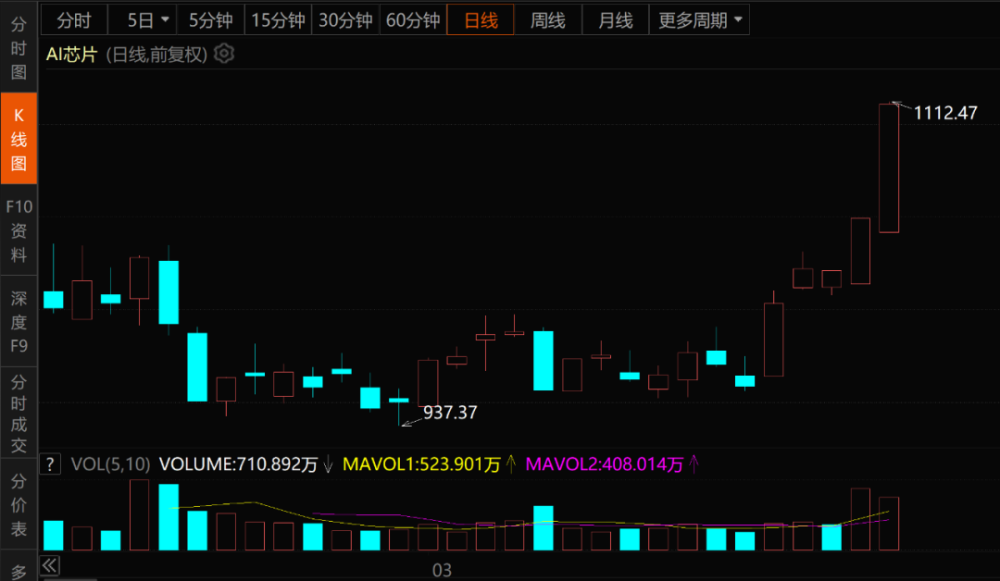Select the 月线 period tab
This screenshot has height=581, width=1000.
point(615,20)
